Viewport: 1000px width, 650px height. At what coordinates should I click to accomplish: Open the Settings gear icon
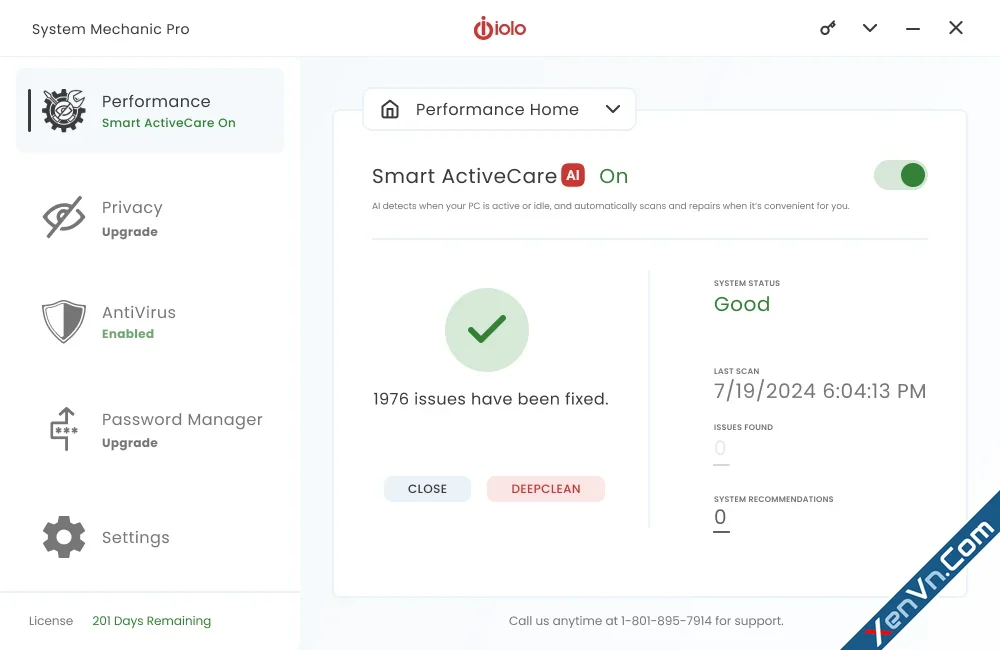[x=64, y=537]
